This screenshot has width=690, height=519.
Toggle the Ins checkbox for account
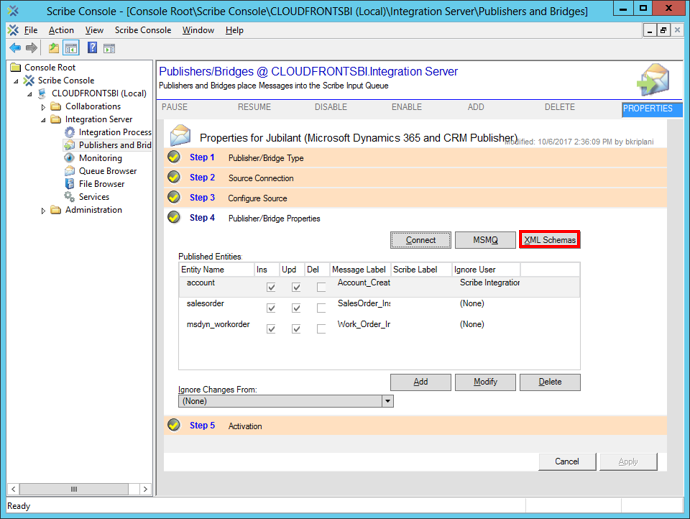click(272, 288)
